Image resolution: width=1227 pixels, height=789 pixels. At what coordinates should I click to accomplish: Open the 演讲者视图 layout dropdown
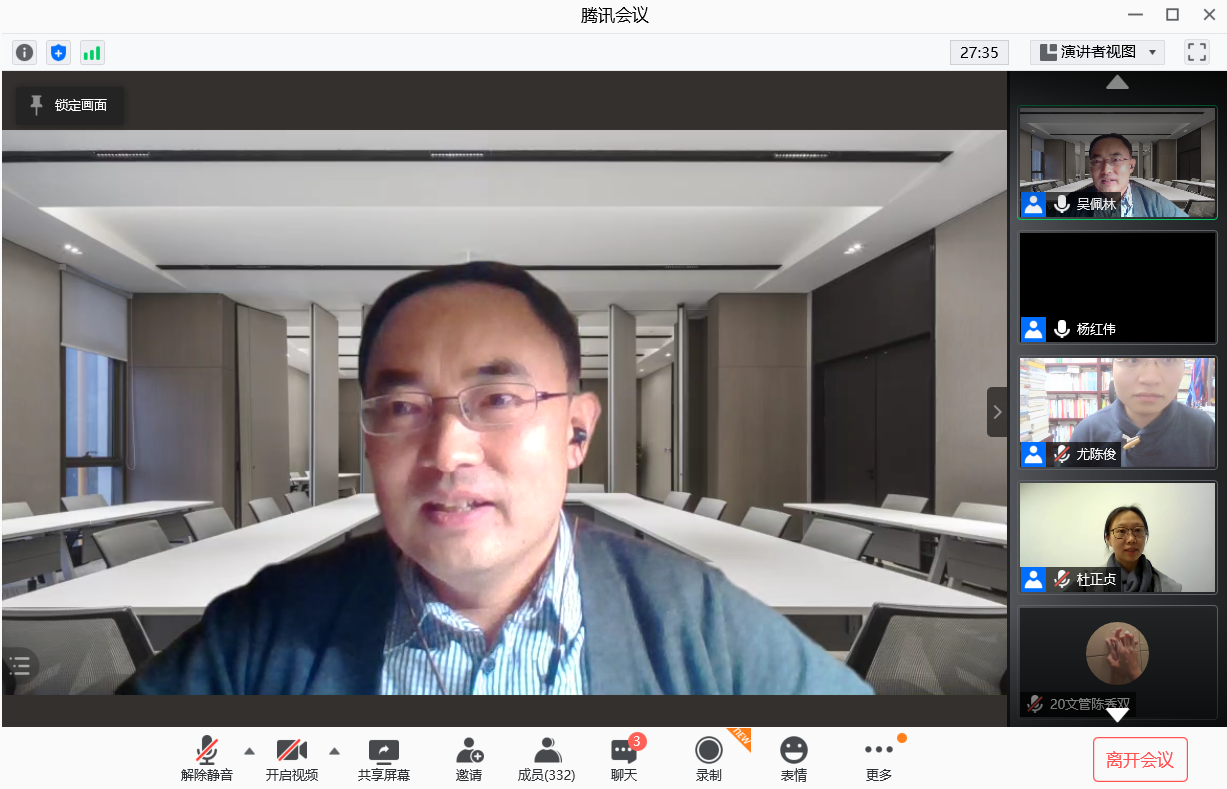[1097, 52]
